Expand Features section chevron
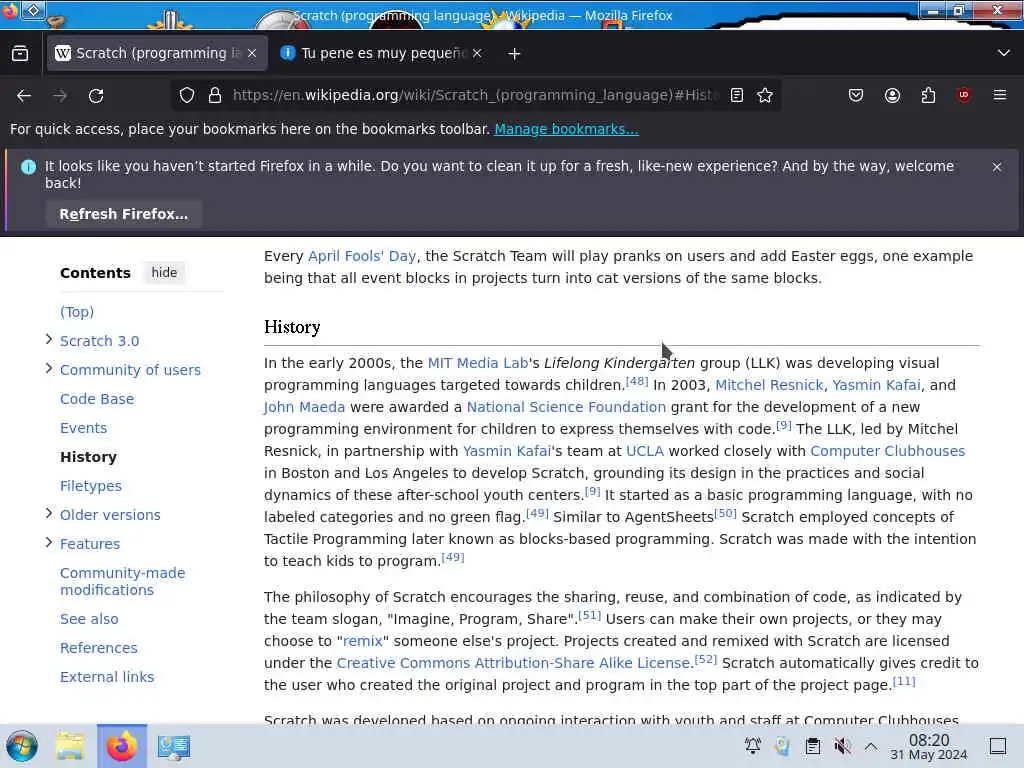Viewport: 1024px width, 768px height. (48, 542)
